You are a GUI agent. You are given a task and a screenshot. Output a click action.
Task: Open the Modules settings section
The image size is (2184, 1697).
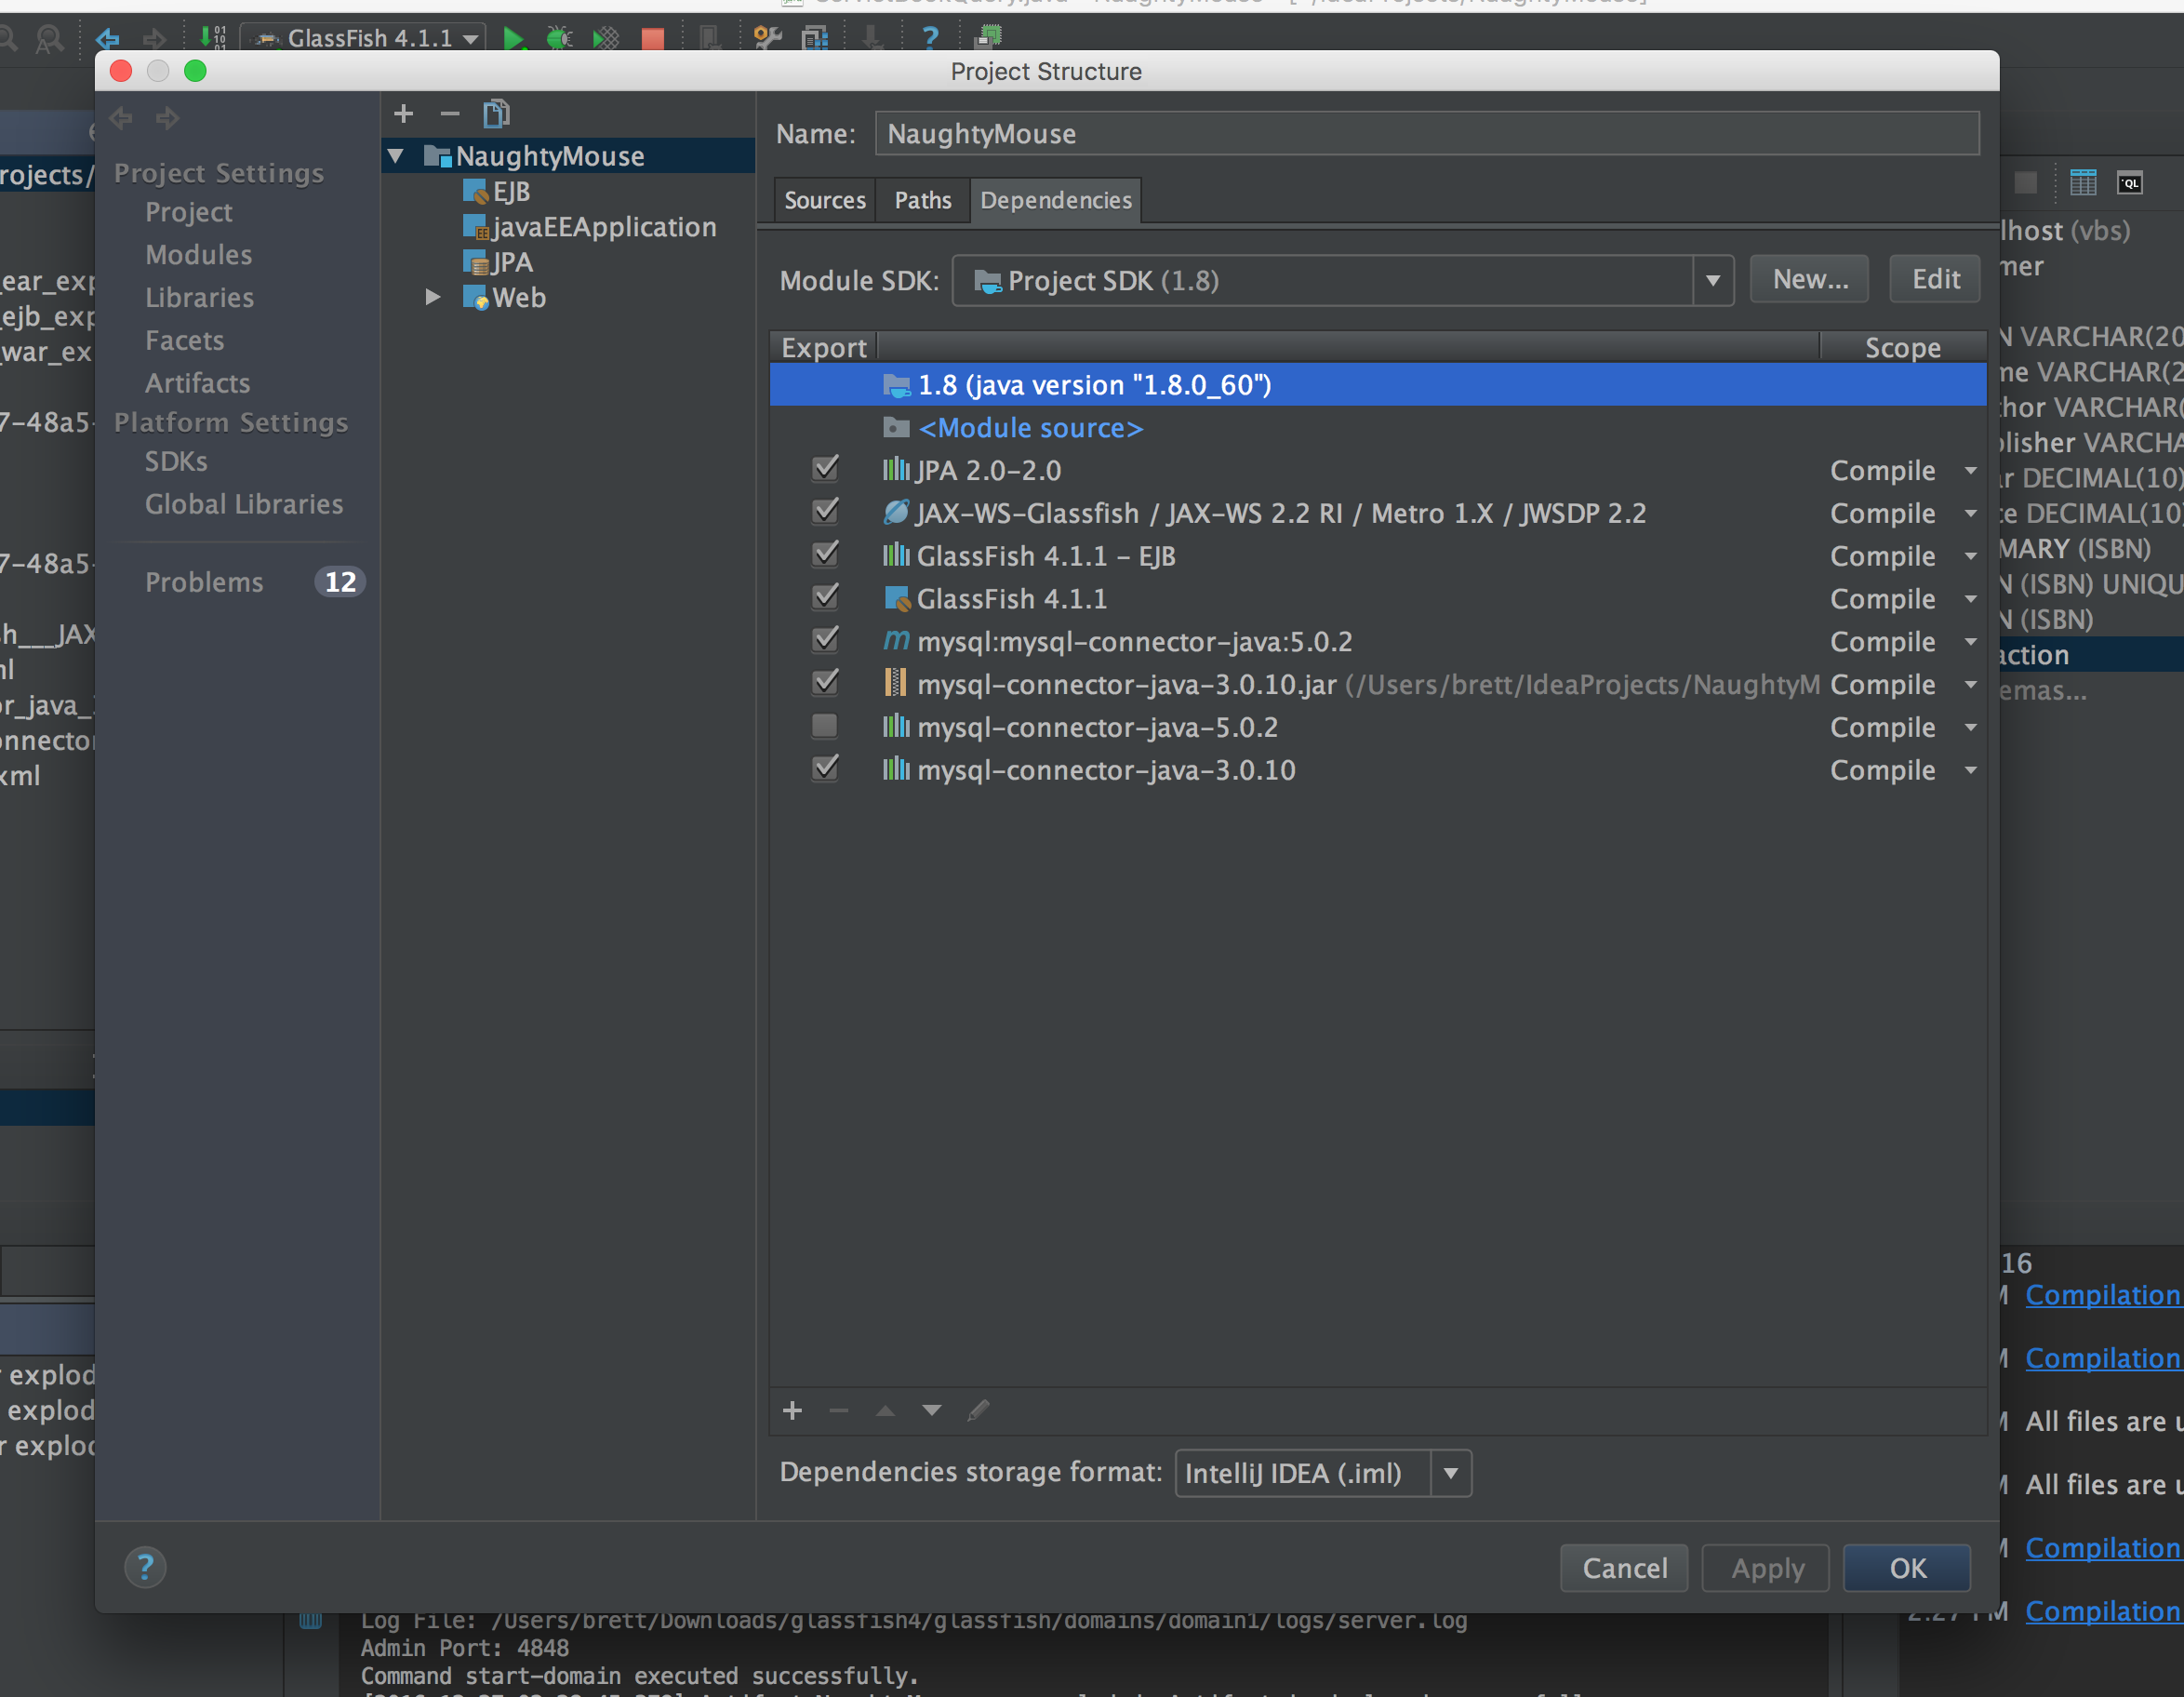(198, 255)
